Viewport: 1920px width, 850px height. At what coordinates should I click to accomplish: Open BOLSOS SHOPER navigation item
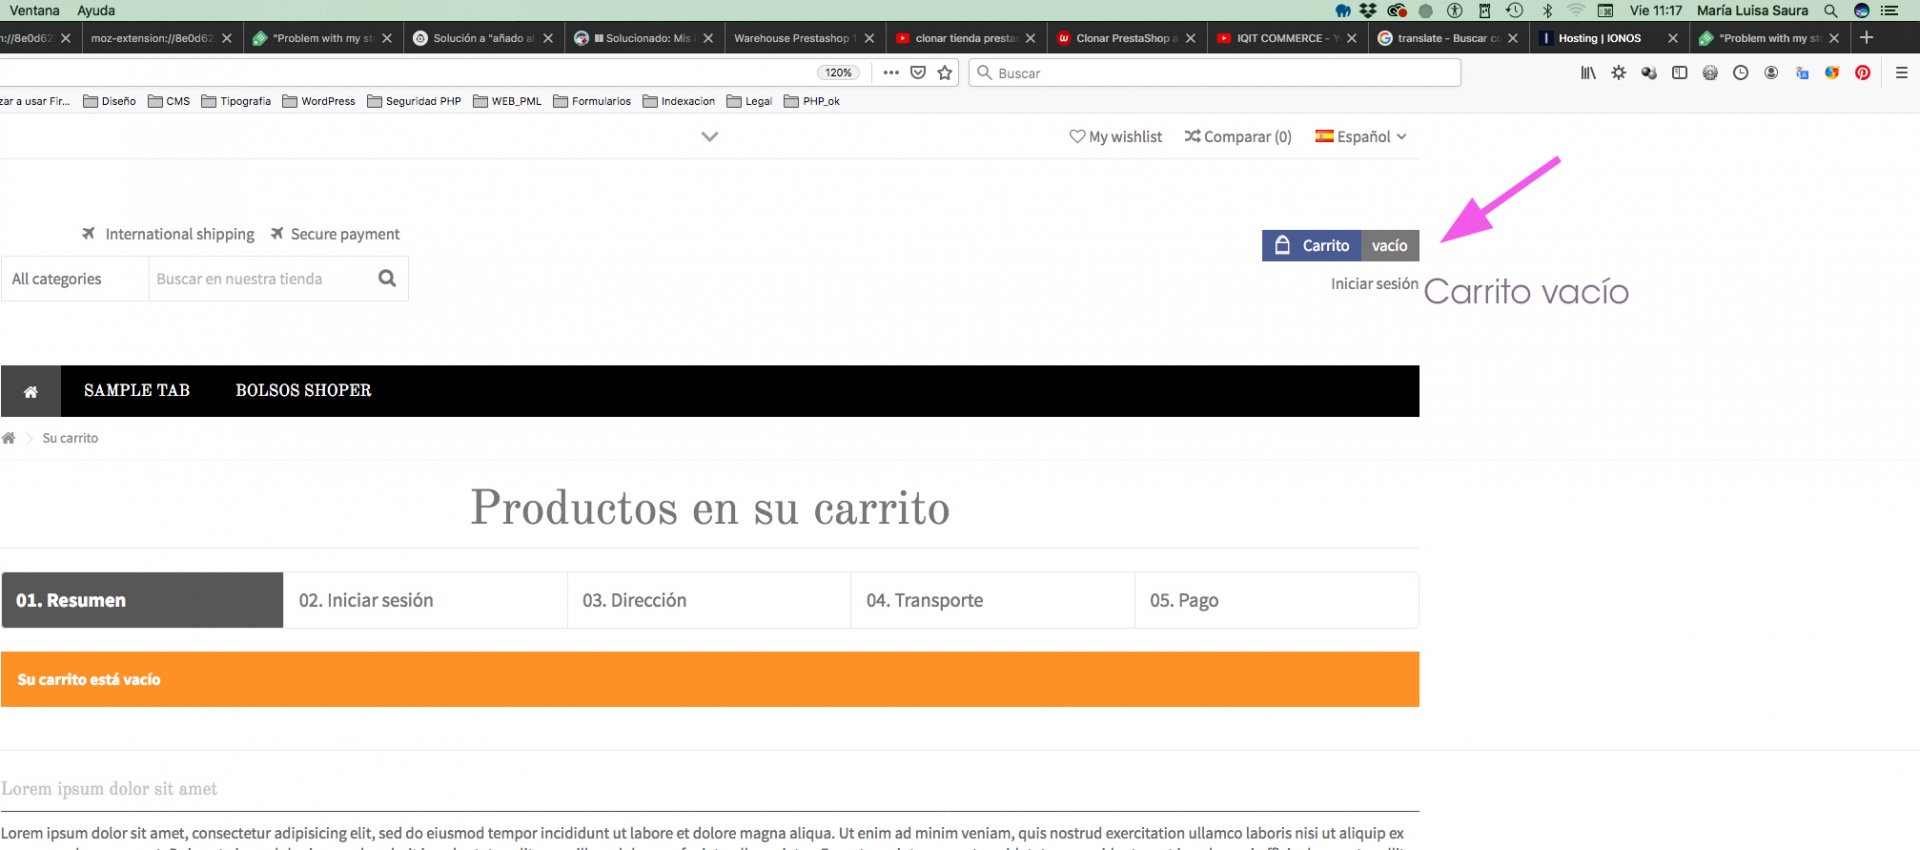(x=303, y=391)
